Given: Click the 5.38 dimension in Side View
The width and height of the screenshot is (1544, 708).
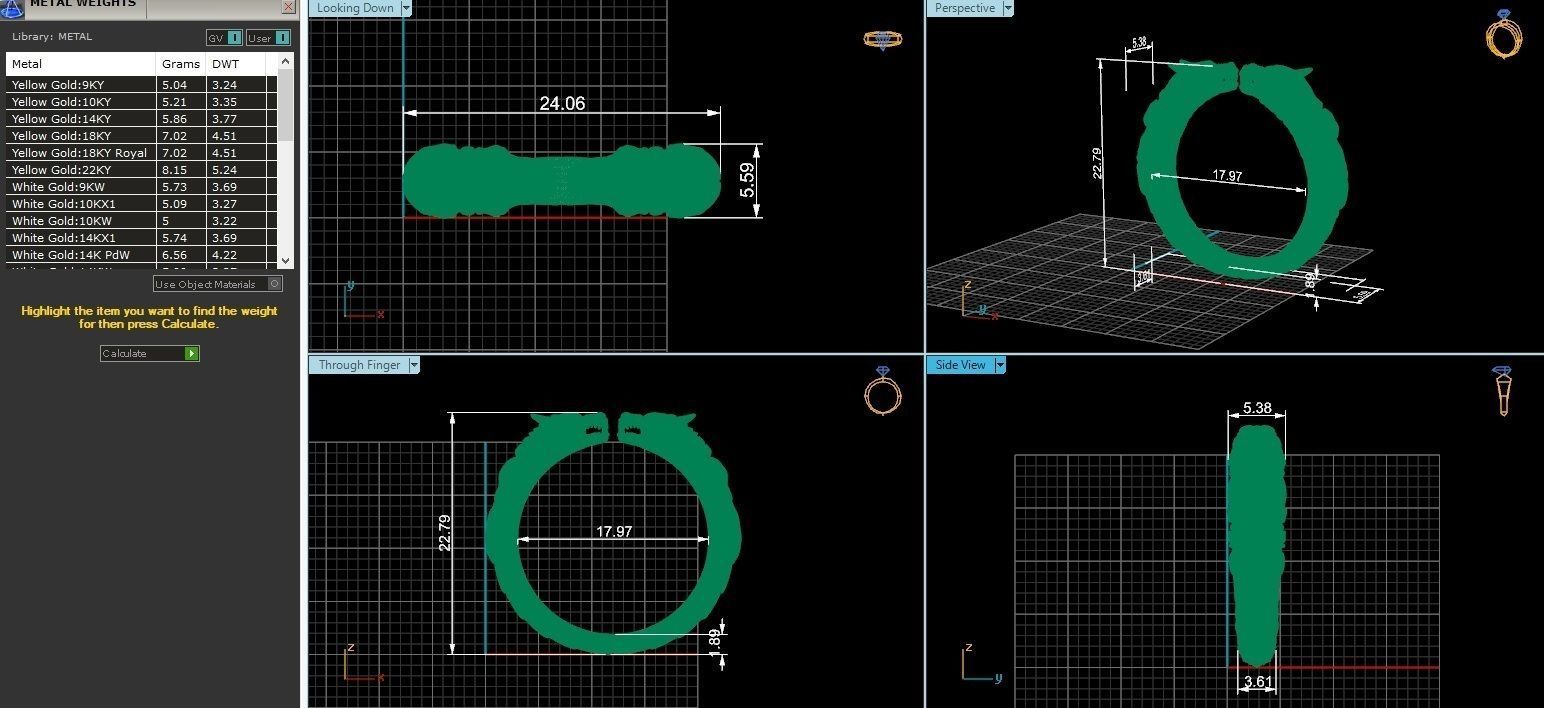Looking at the screenshot, I should pos(1257,408).
